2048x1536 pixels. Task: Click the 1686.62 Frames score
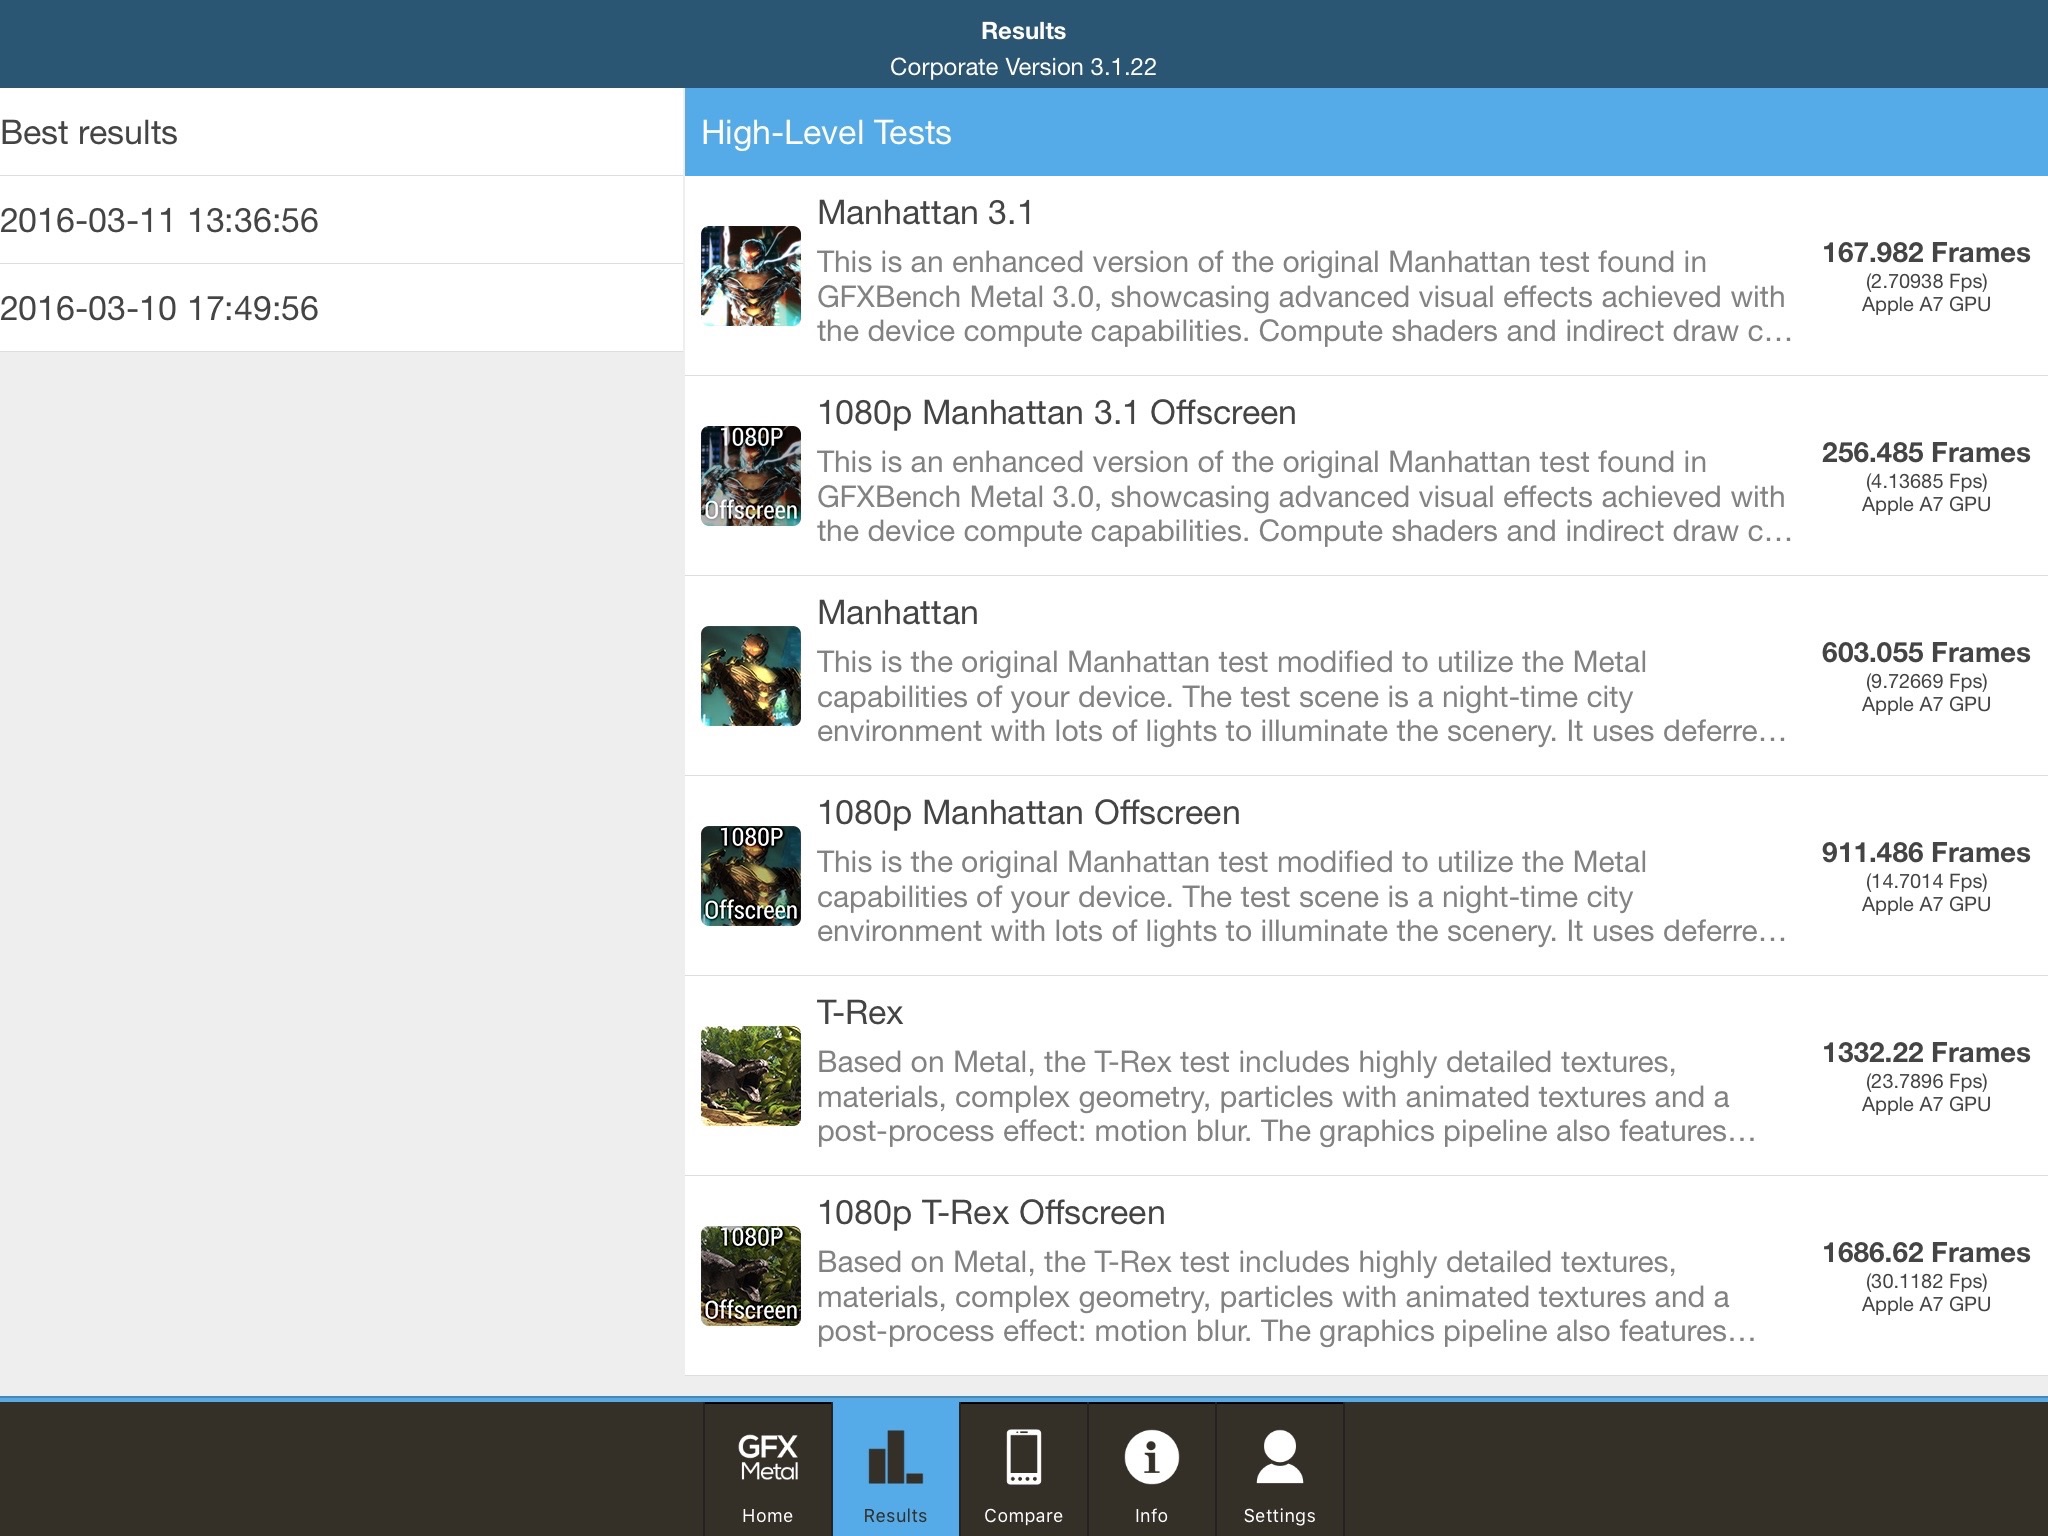pos(1925,1253)
